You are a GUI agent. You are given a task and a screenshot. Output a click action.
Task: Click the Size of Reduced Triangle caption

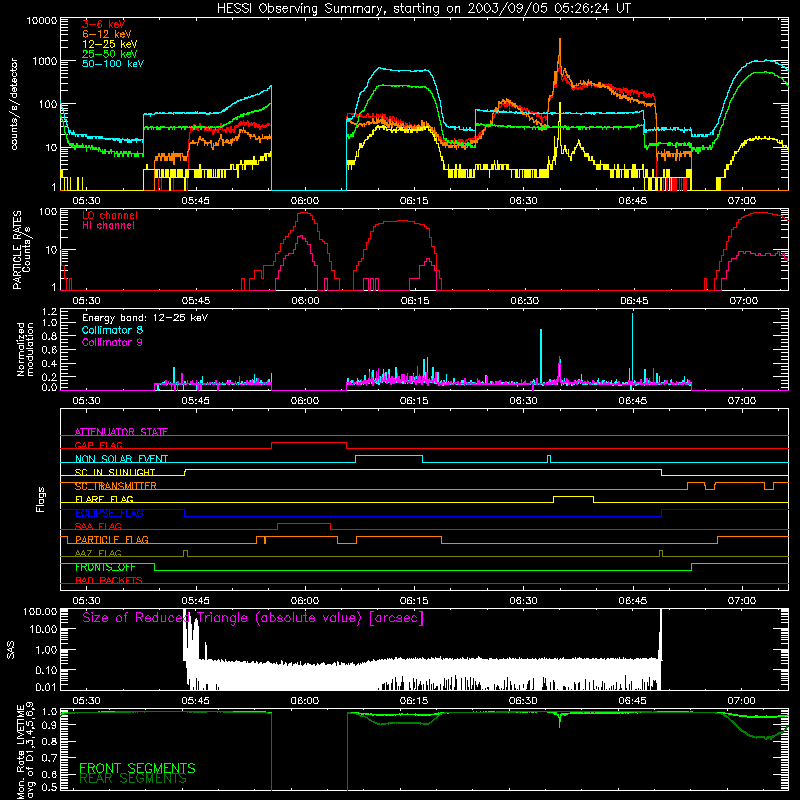pyautogui.click(x=253, y=618)
